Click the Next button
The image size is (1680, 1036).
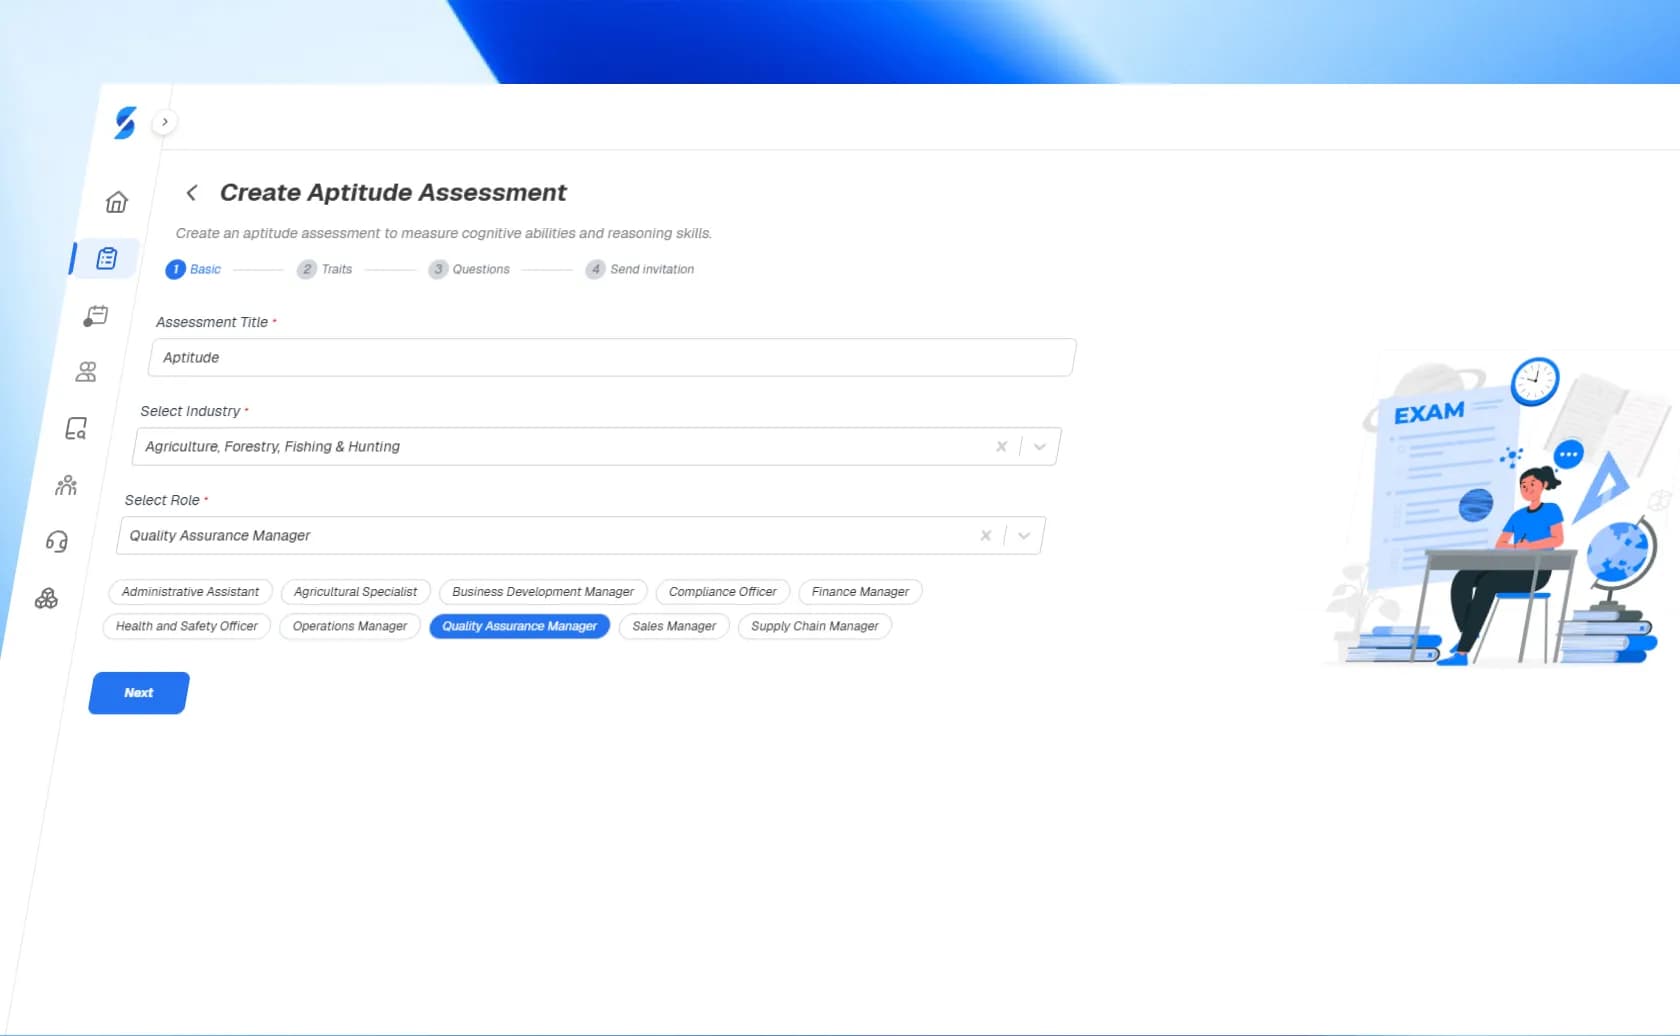coord(137,692)
